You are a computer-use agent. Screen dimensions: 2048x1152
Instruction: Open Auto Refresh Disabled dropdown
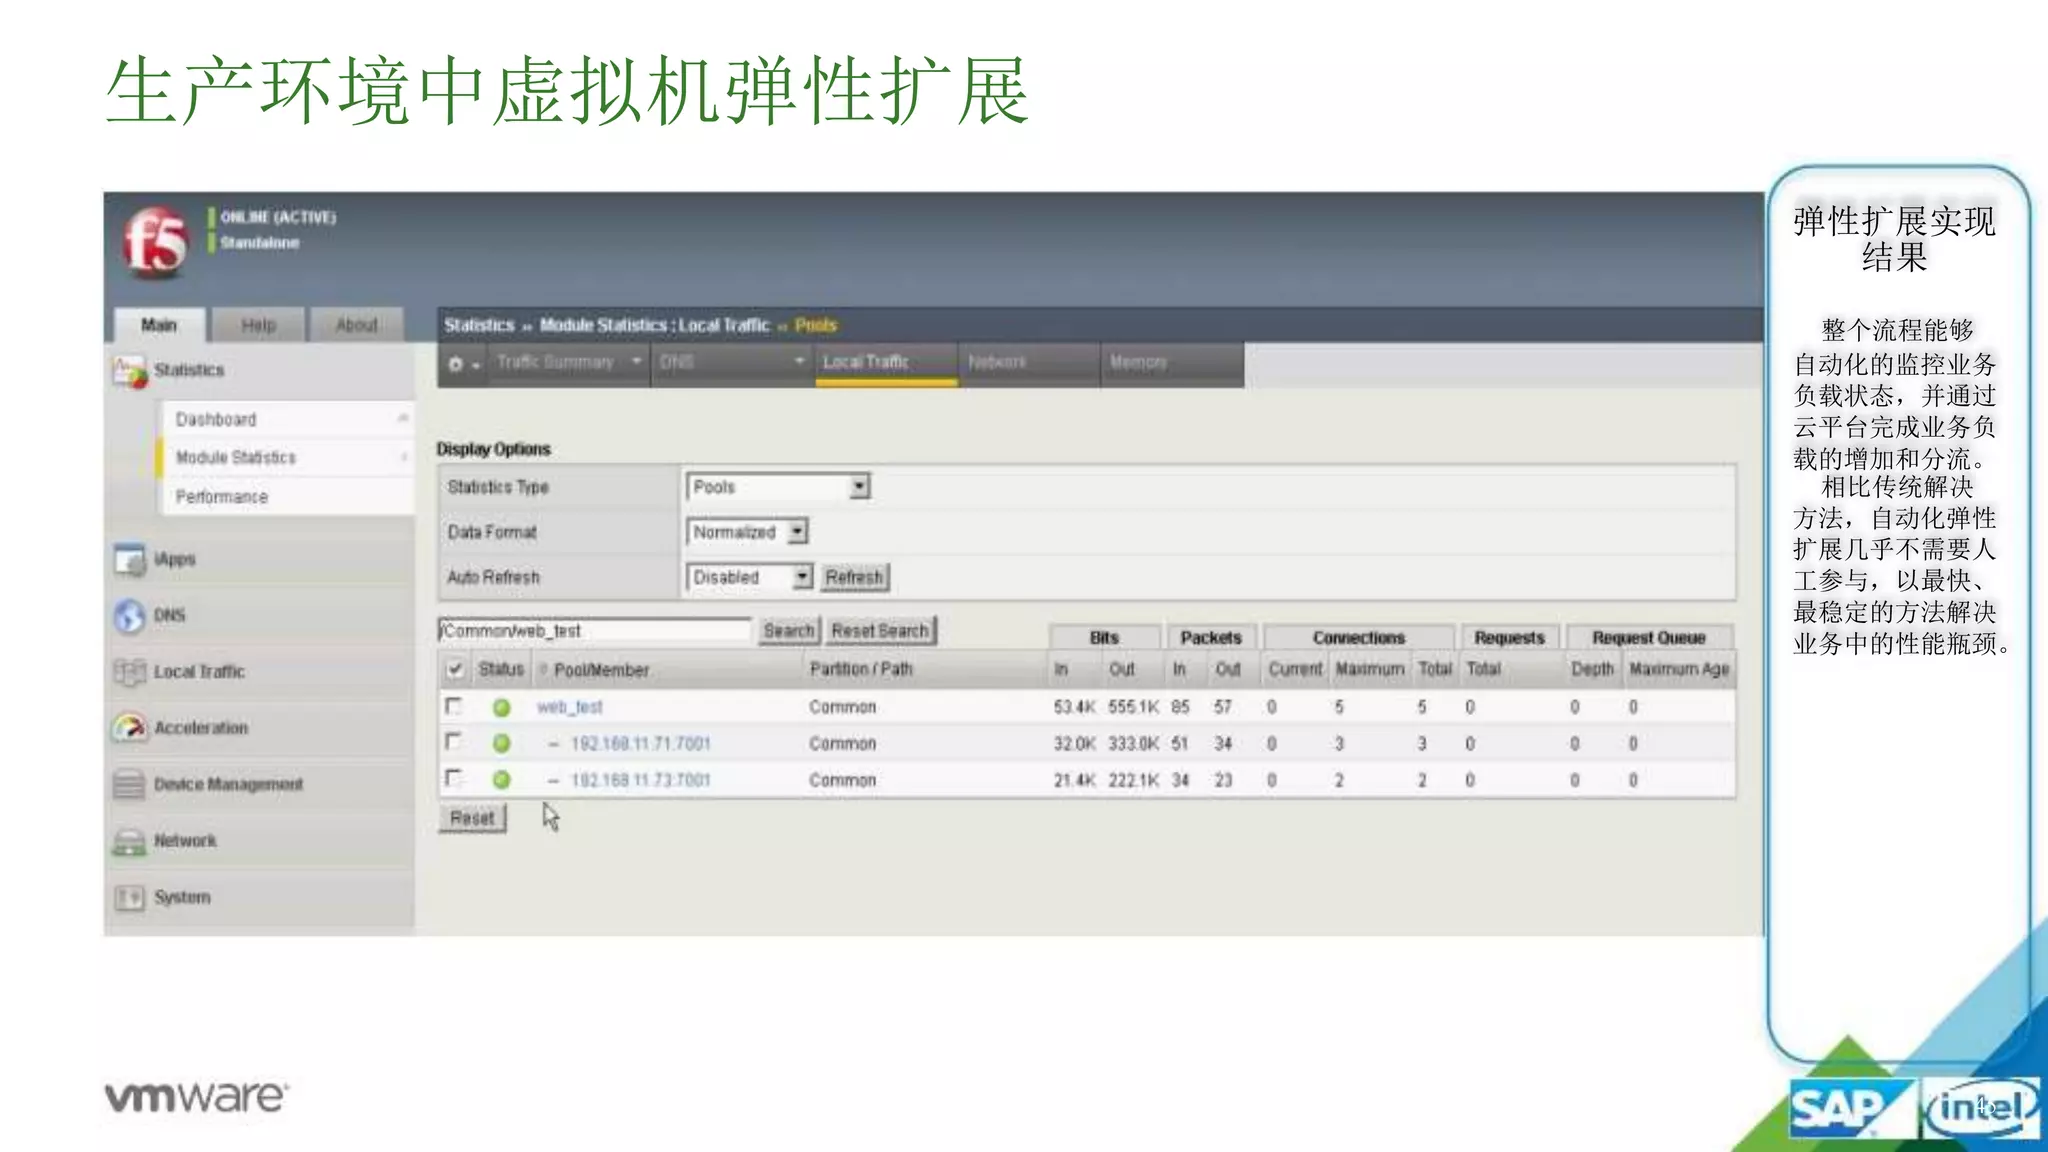point(749,577)
